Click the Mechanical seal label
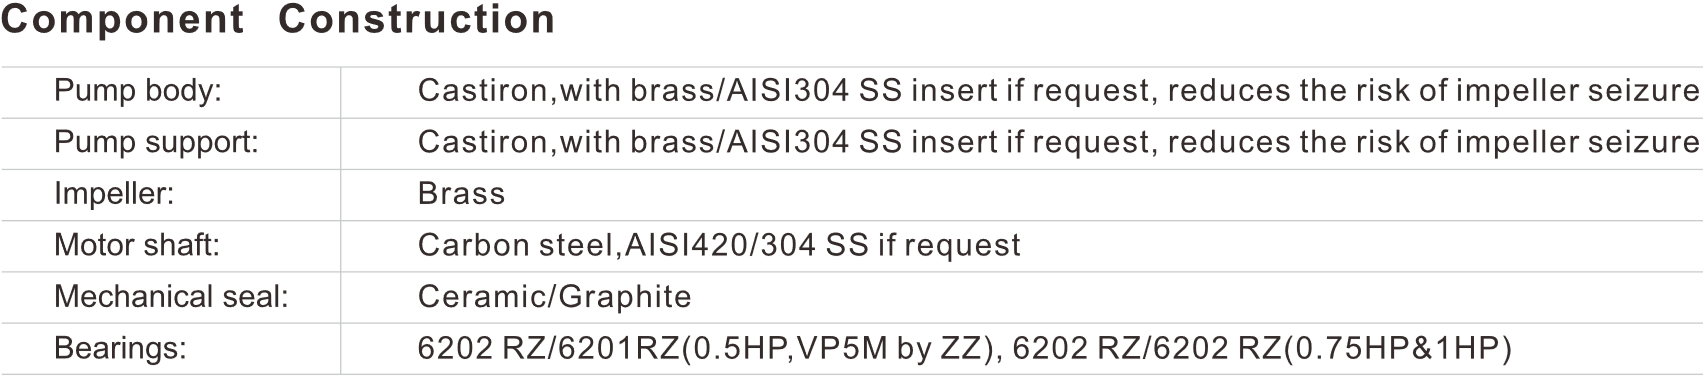 (x=171, y=296)
